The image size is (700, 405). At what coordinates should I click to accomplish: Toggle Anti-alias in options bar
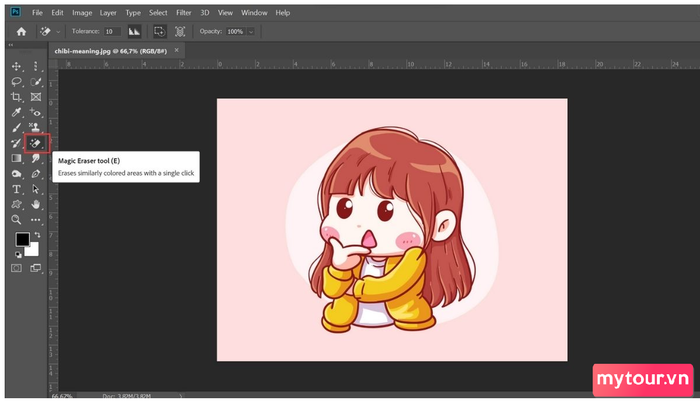(x=134, y=31)
